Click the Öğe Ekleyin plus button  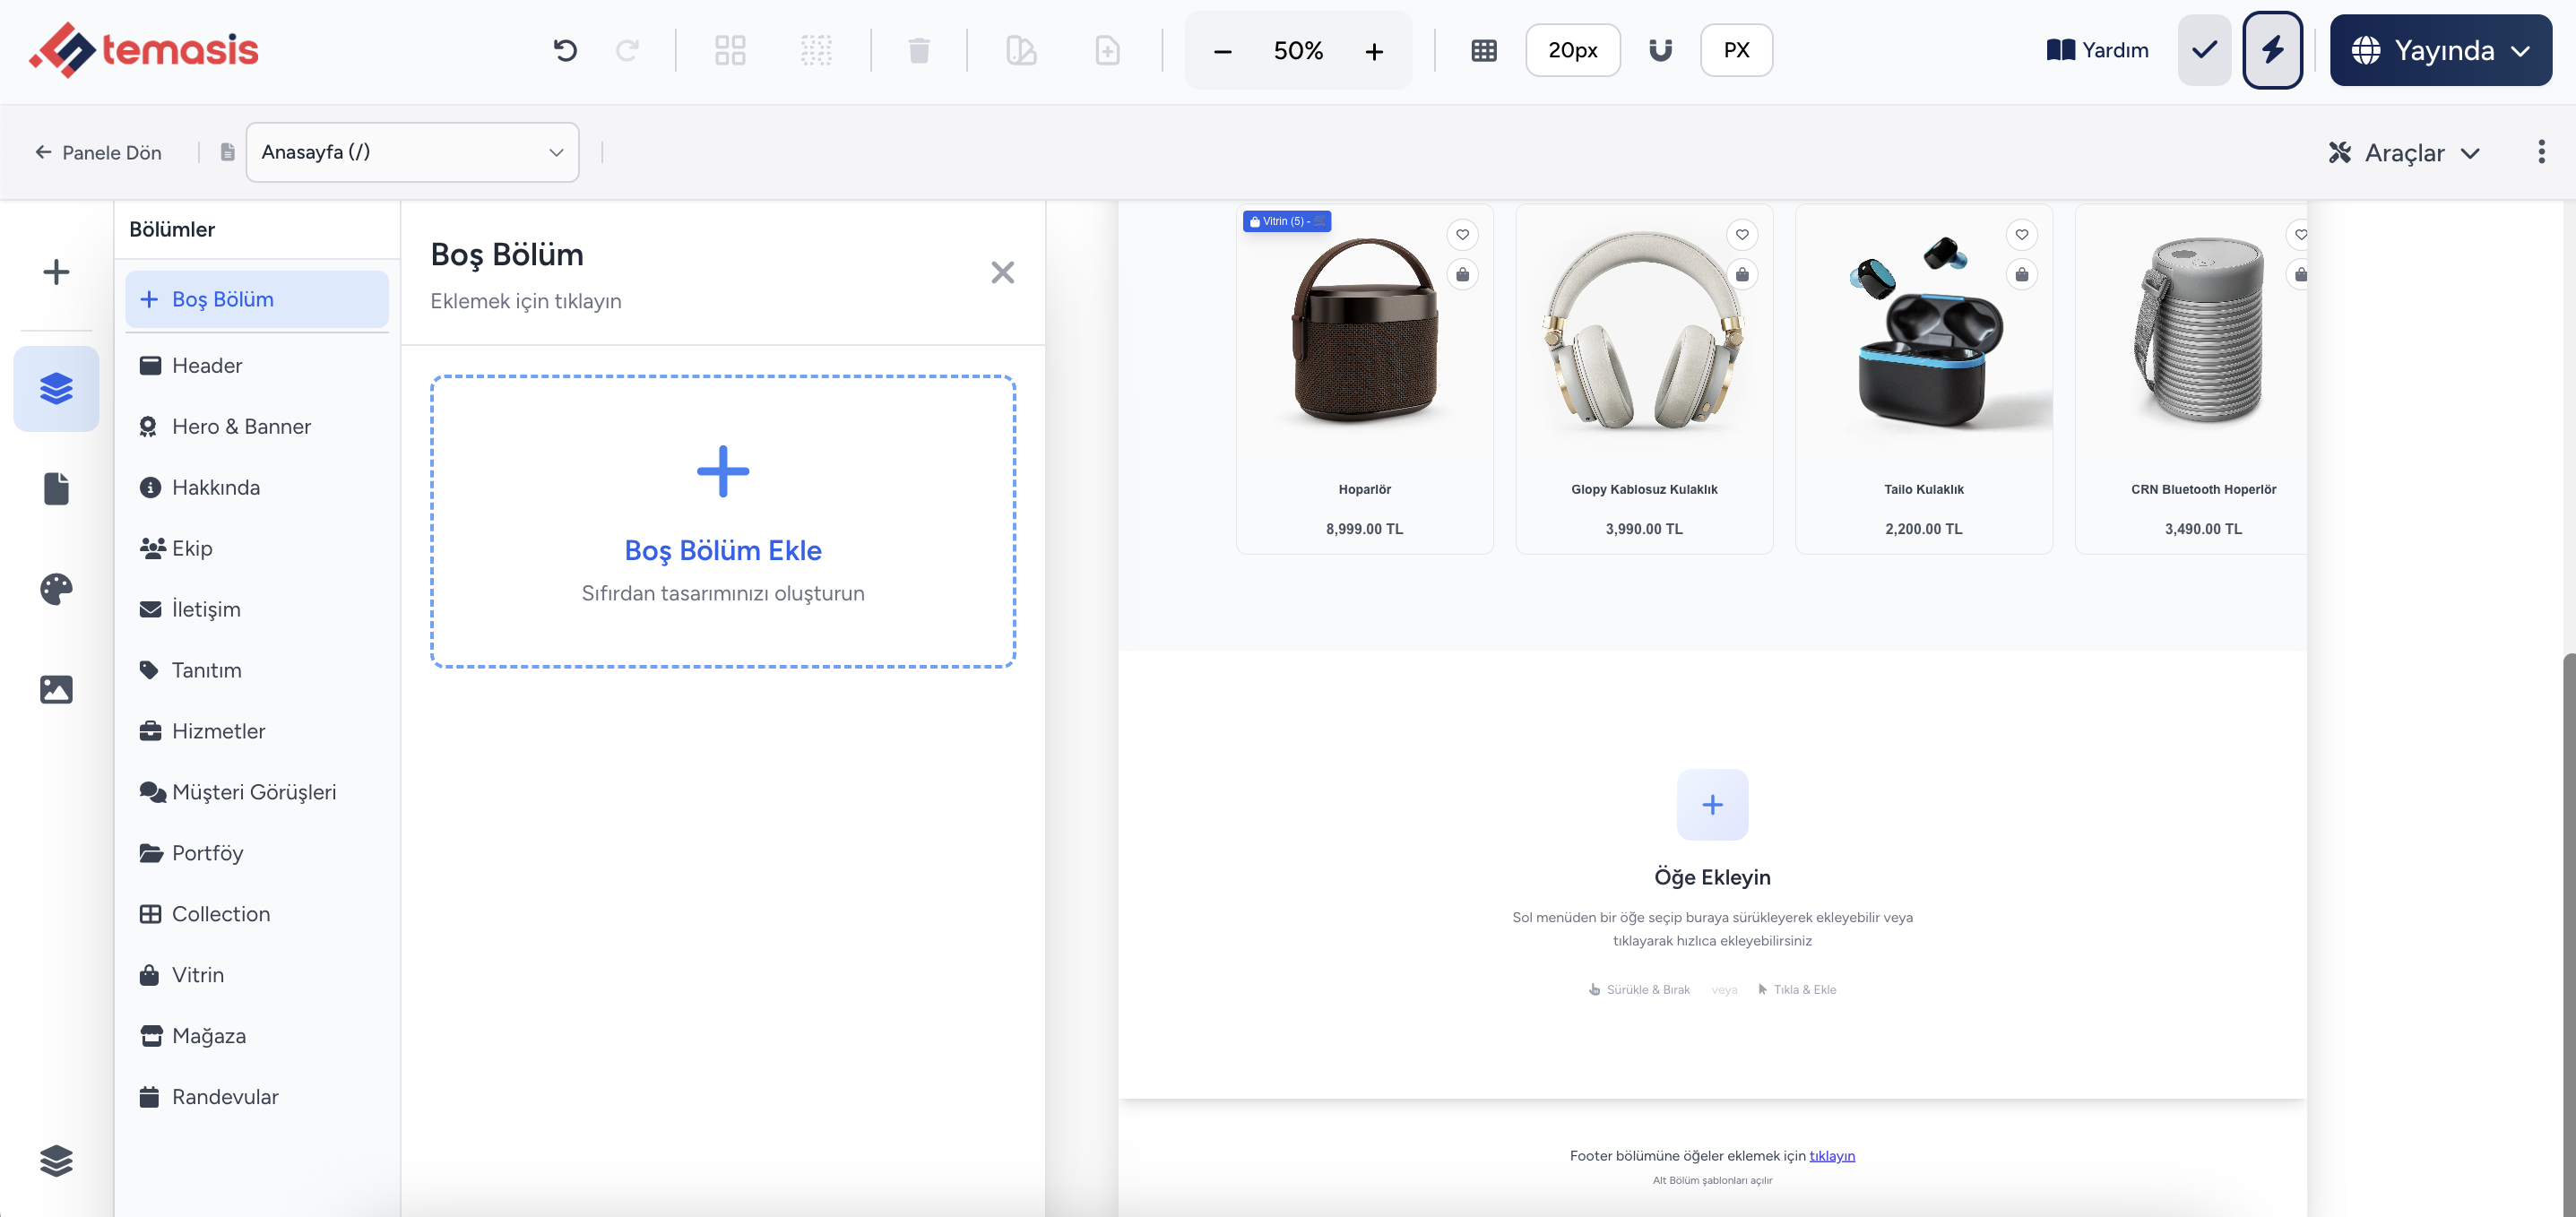[x=1712, y=805]
